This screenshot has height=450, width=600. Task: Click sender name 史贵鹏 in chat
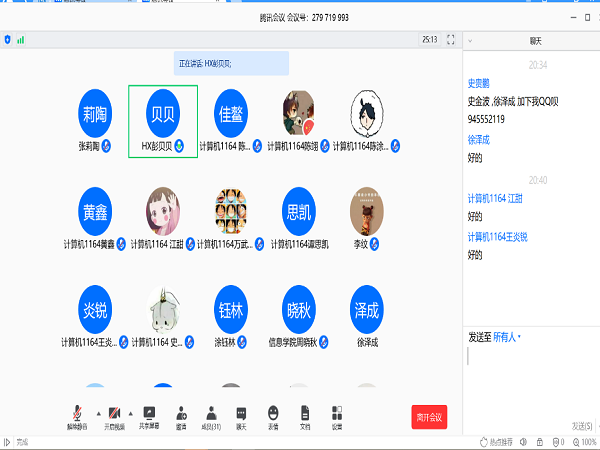point(478,83)
